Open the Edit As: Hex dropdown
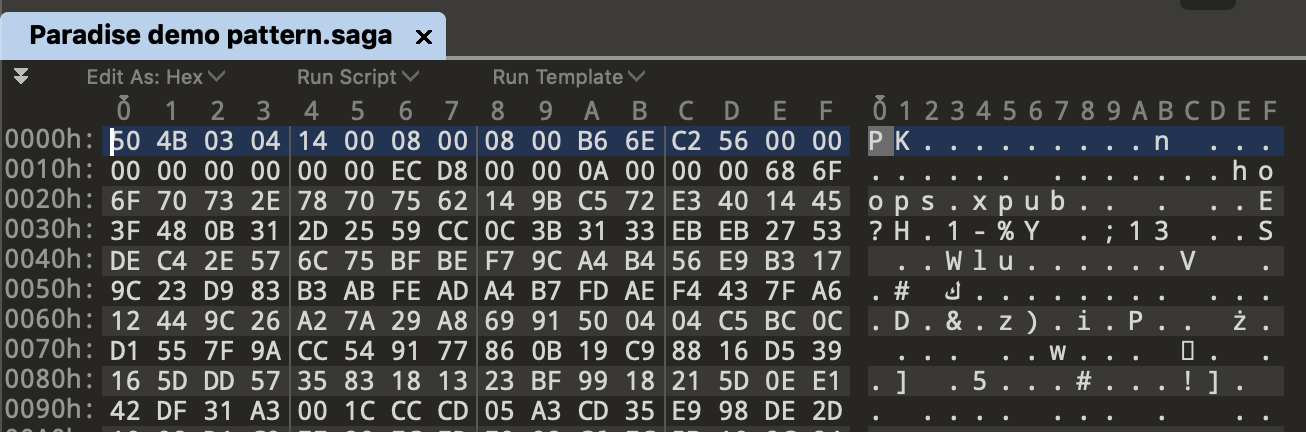The height and width of the screenshot is (432, 1306). tap(156, 77)
